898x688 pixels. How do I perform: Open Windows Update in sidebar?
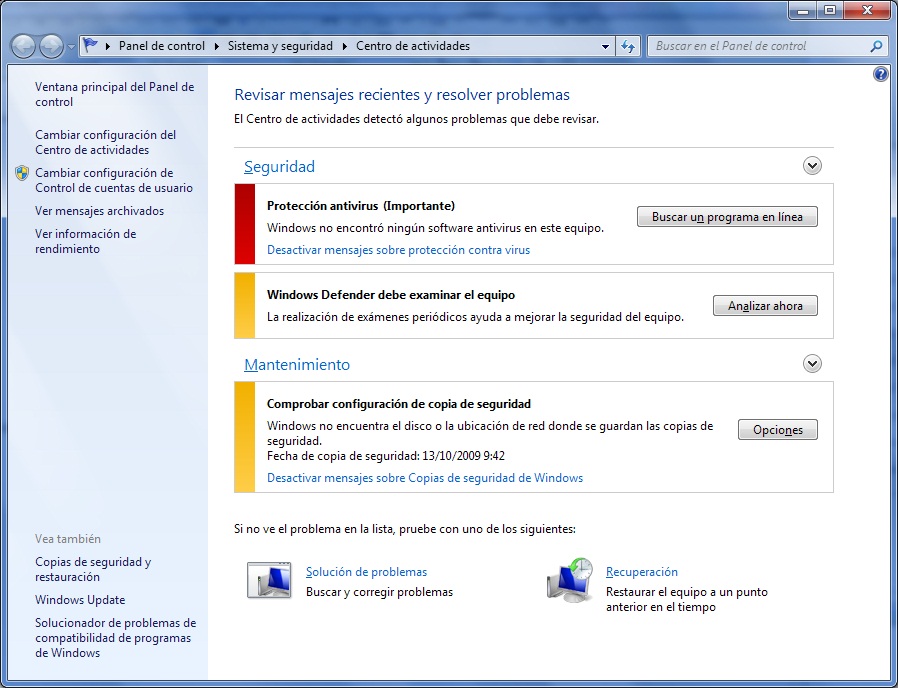click(80, 600)
